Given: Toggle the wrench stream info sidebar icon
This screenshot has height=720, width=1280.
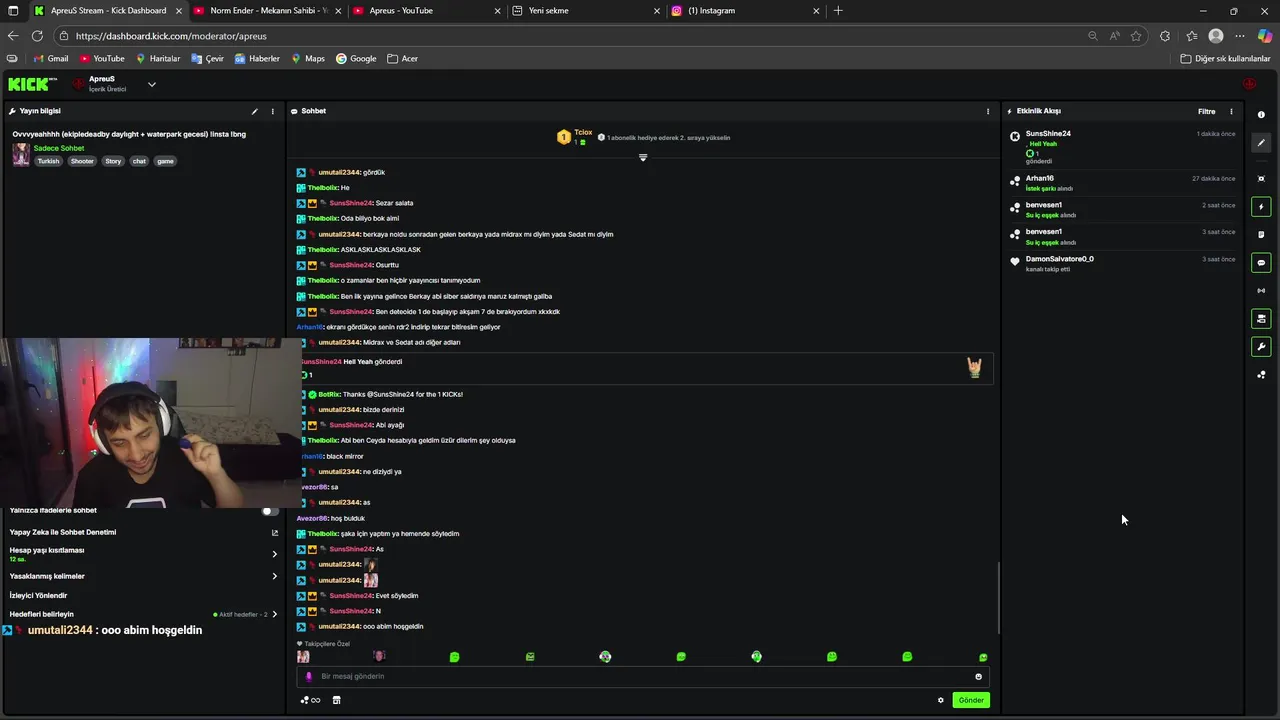Looking at the screenshot, I should (x=1261, y=347).
